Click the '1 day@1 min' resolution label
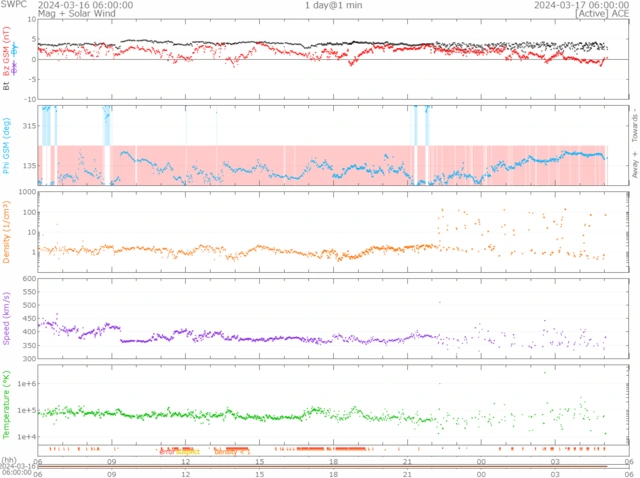 pyautogui.click(x=333, y=5)
